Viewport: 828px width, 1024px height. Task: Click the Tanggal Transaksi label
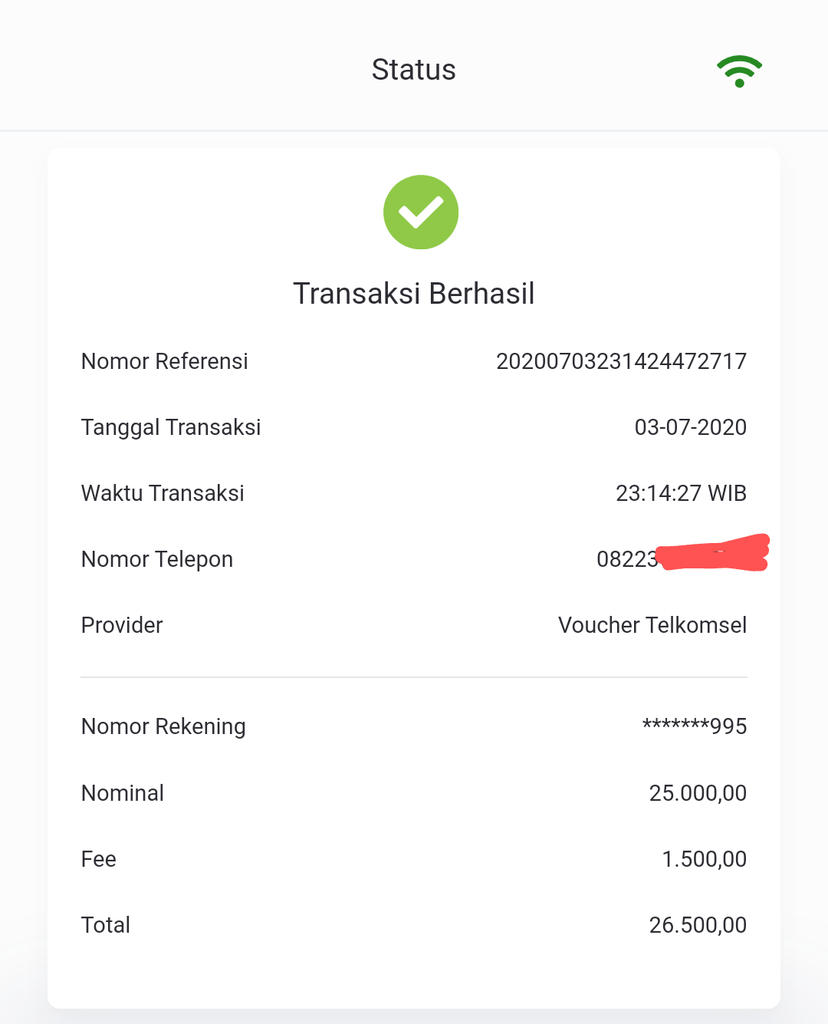[171, 427]
